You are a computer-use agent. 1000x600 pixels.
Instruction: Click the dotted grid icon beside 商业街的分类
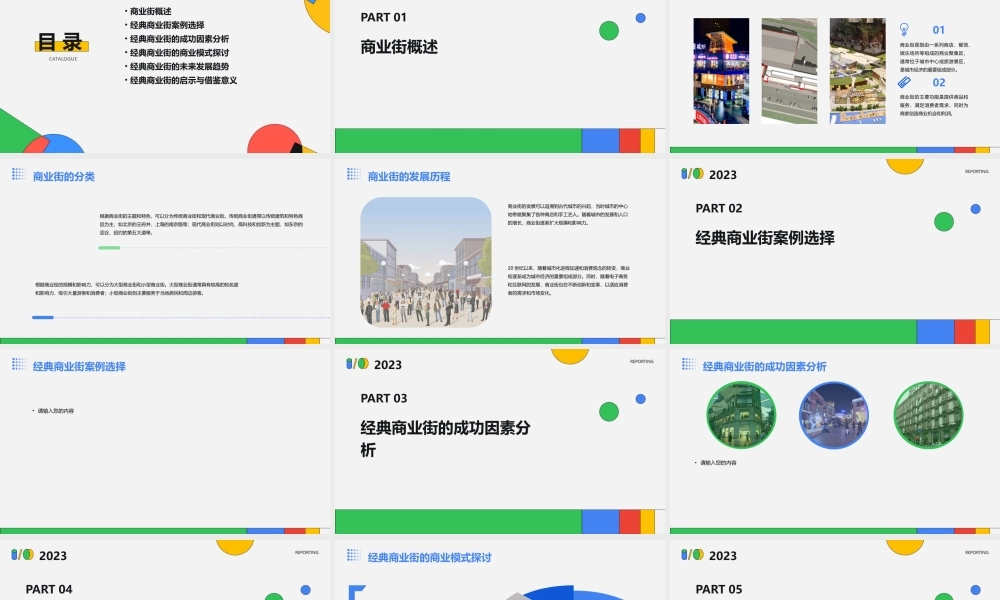(x=18, y=174)
